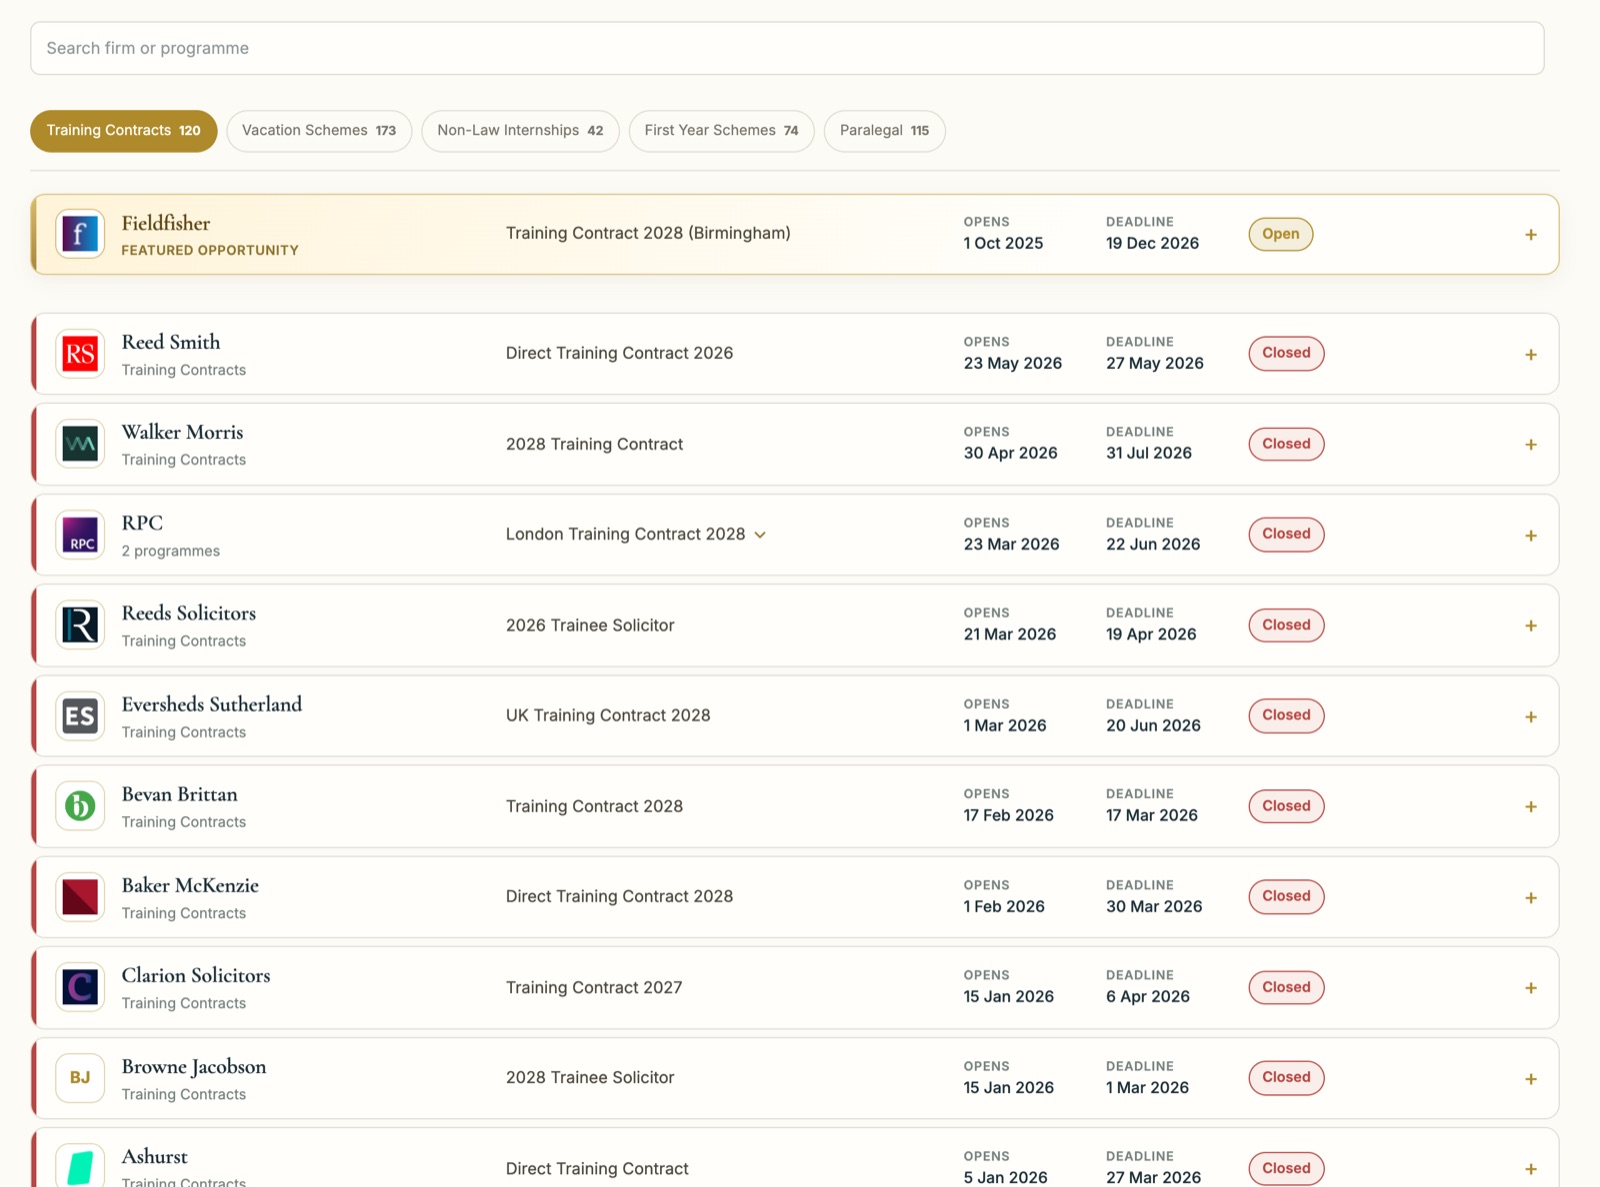1600x1187 pixels.
Task: Expand the RPC row plus icon
Action: (x=1531, y=535)
